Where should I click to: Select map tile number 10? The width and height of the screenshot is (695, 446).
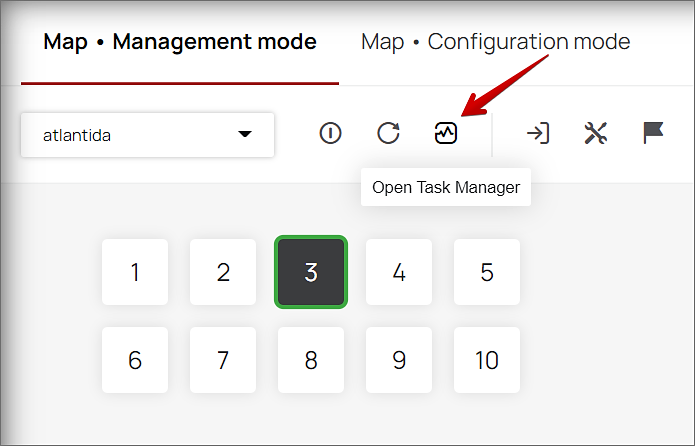coord(487,360)
